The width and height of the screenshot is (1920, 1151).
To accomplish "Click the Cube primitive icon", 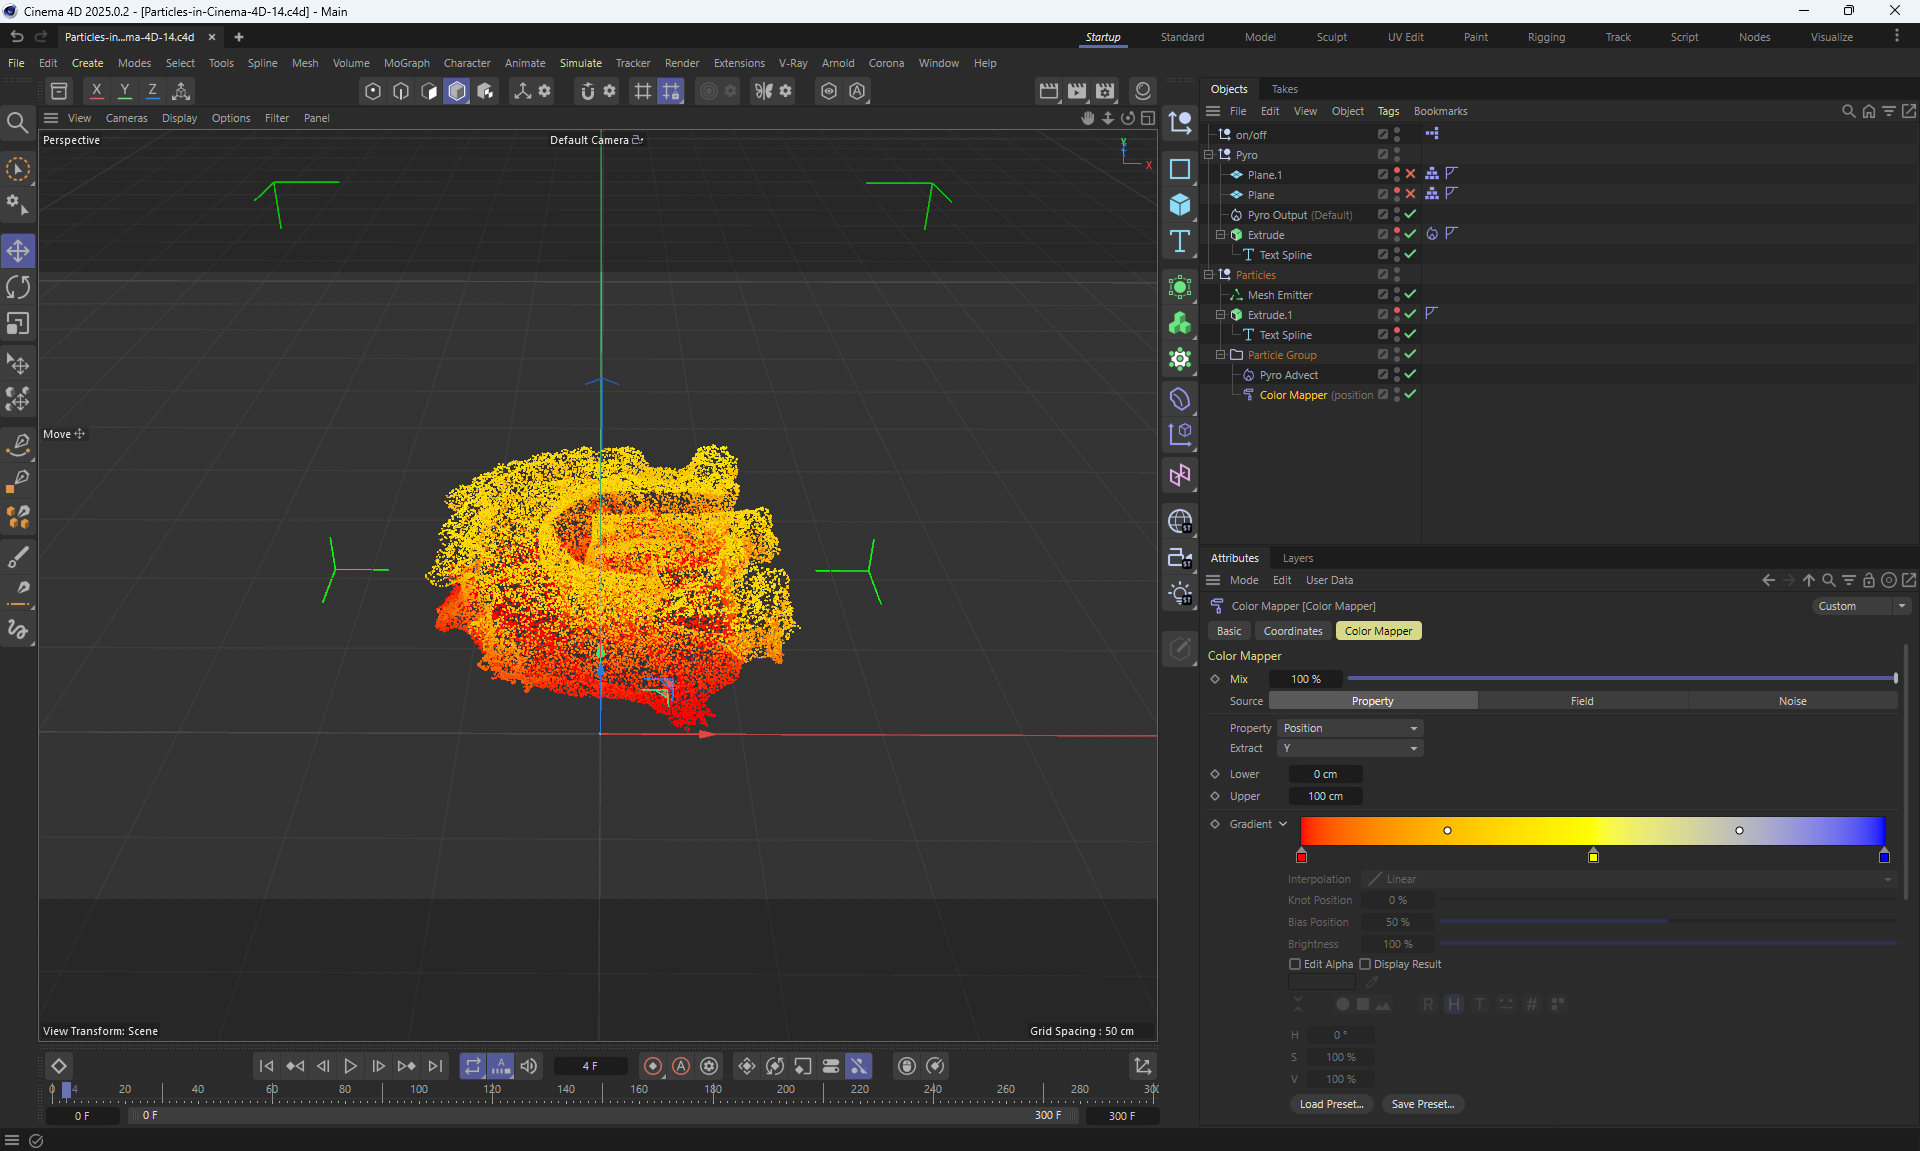I will (1180, 205).
